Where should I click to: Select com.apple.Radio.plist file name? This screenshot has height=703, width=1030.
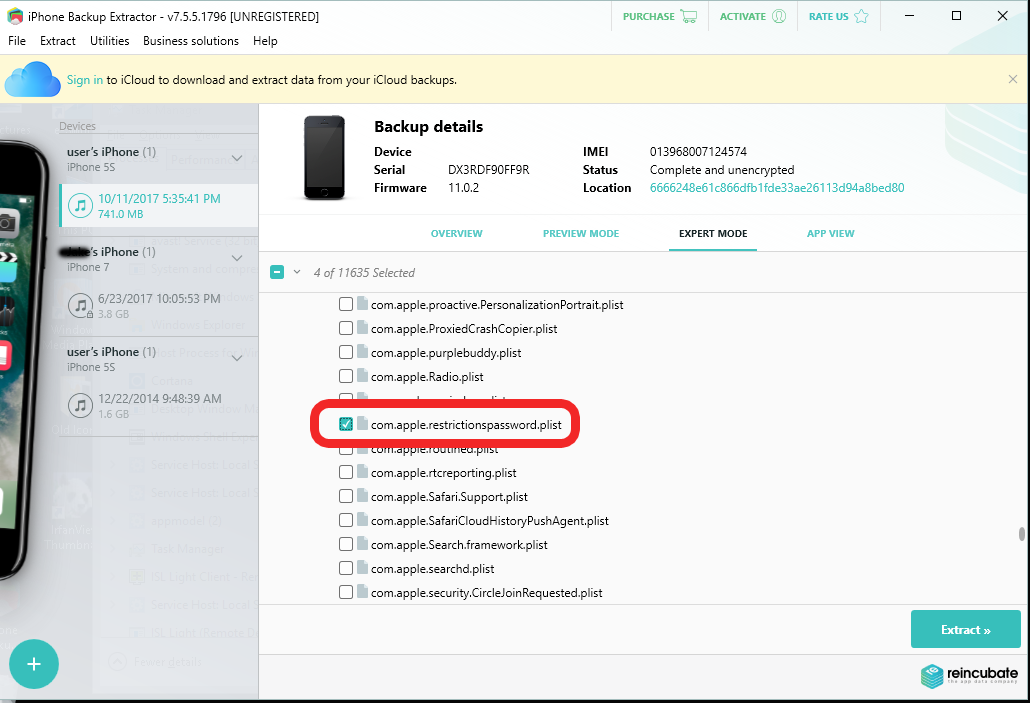point(427,376)
